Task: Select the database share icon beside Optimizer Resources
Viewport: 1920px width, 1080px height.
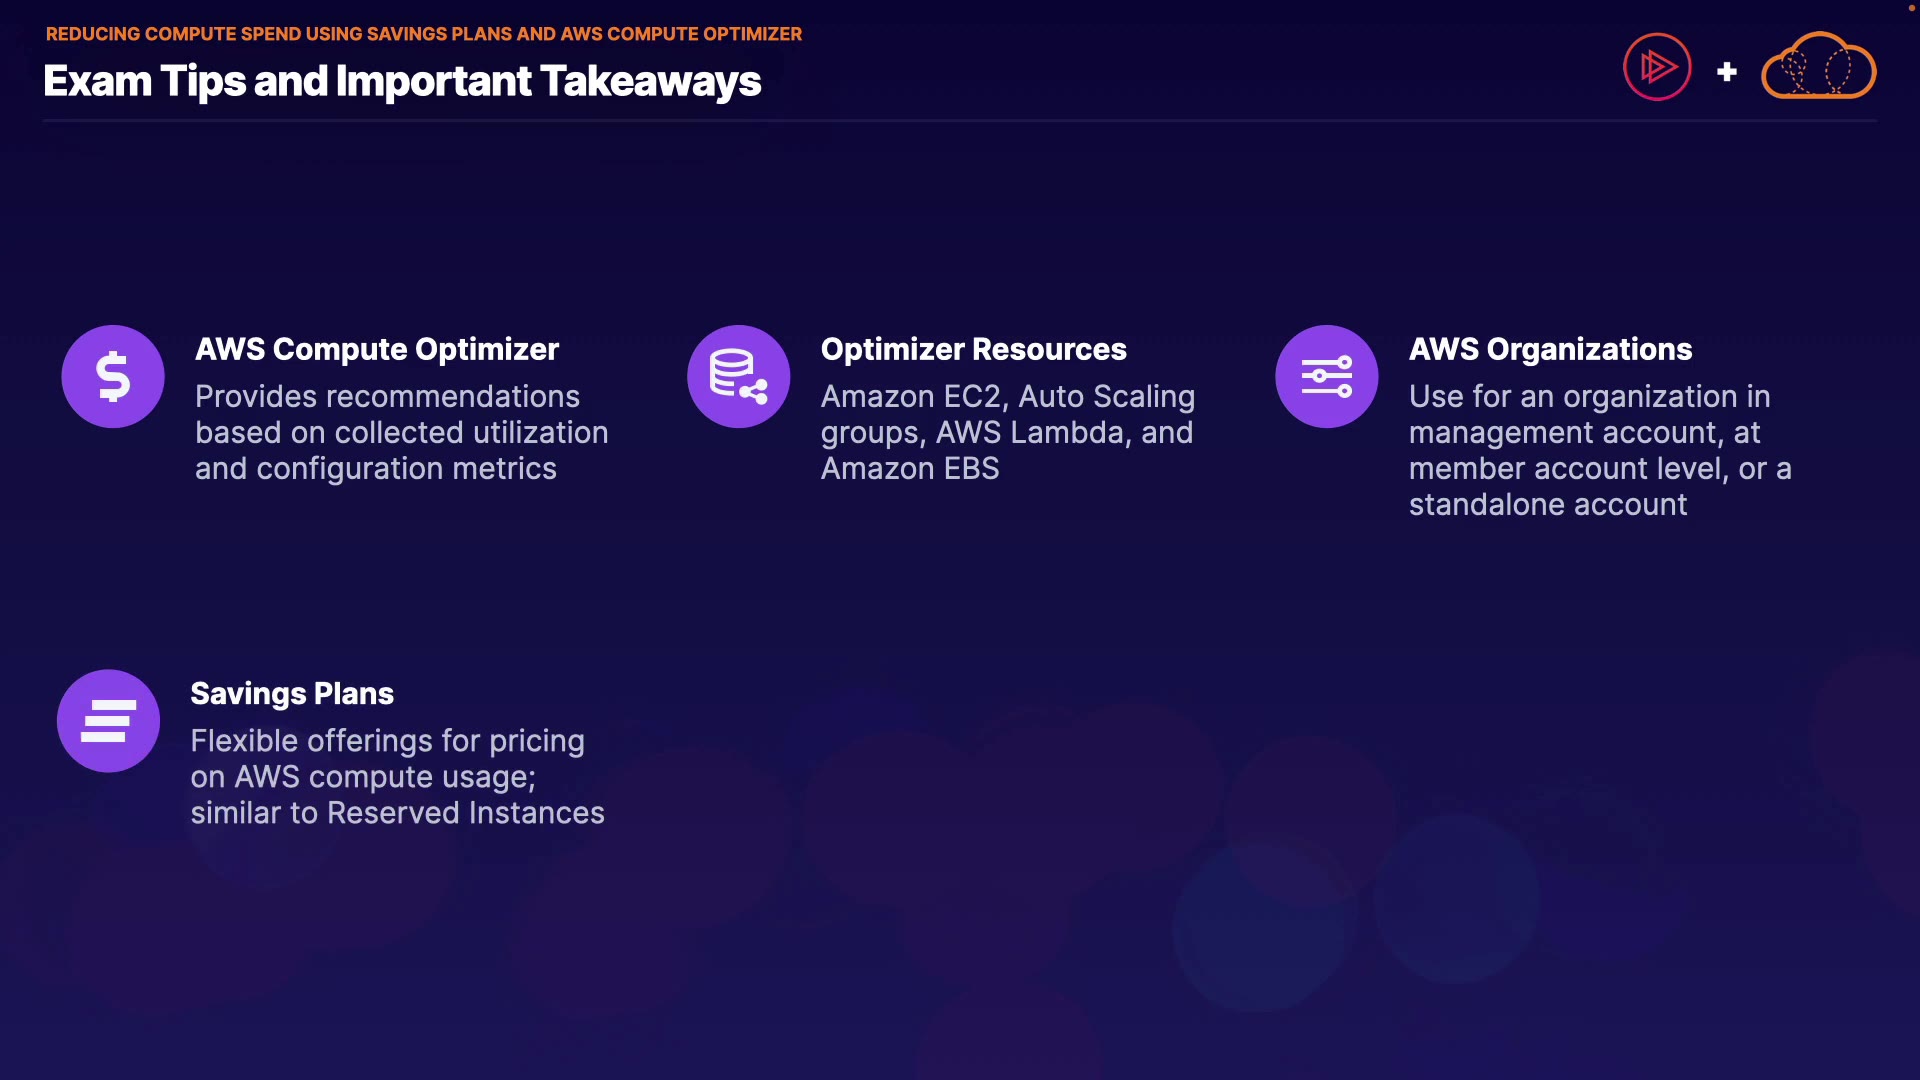Action: (739, 377)
